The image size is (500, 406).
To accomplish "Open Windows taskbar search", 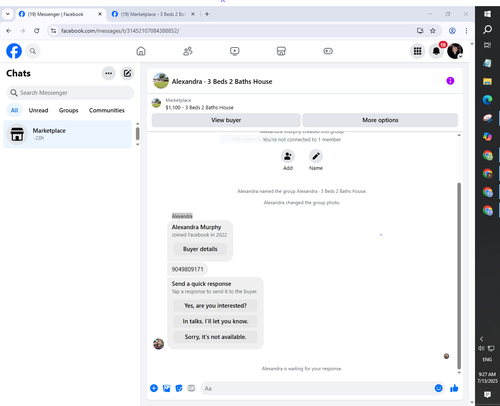I will (x=487, y=30).
